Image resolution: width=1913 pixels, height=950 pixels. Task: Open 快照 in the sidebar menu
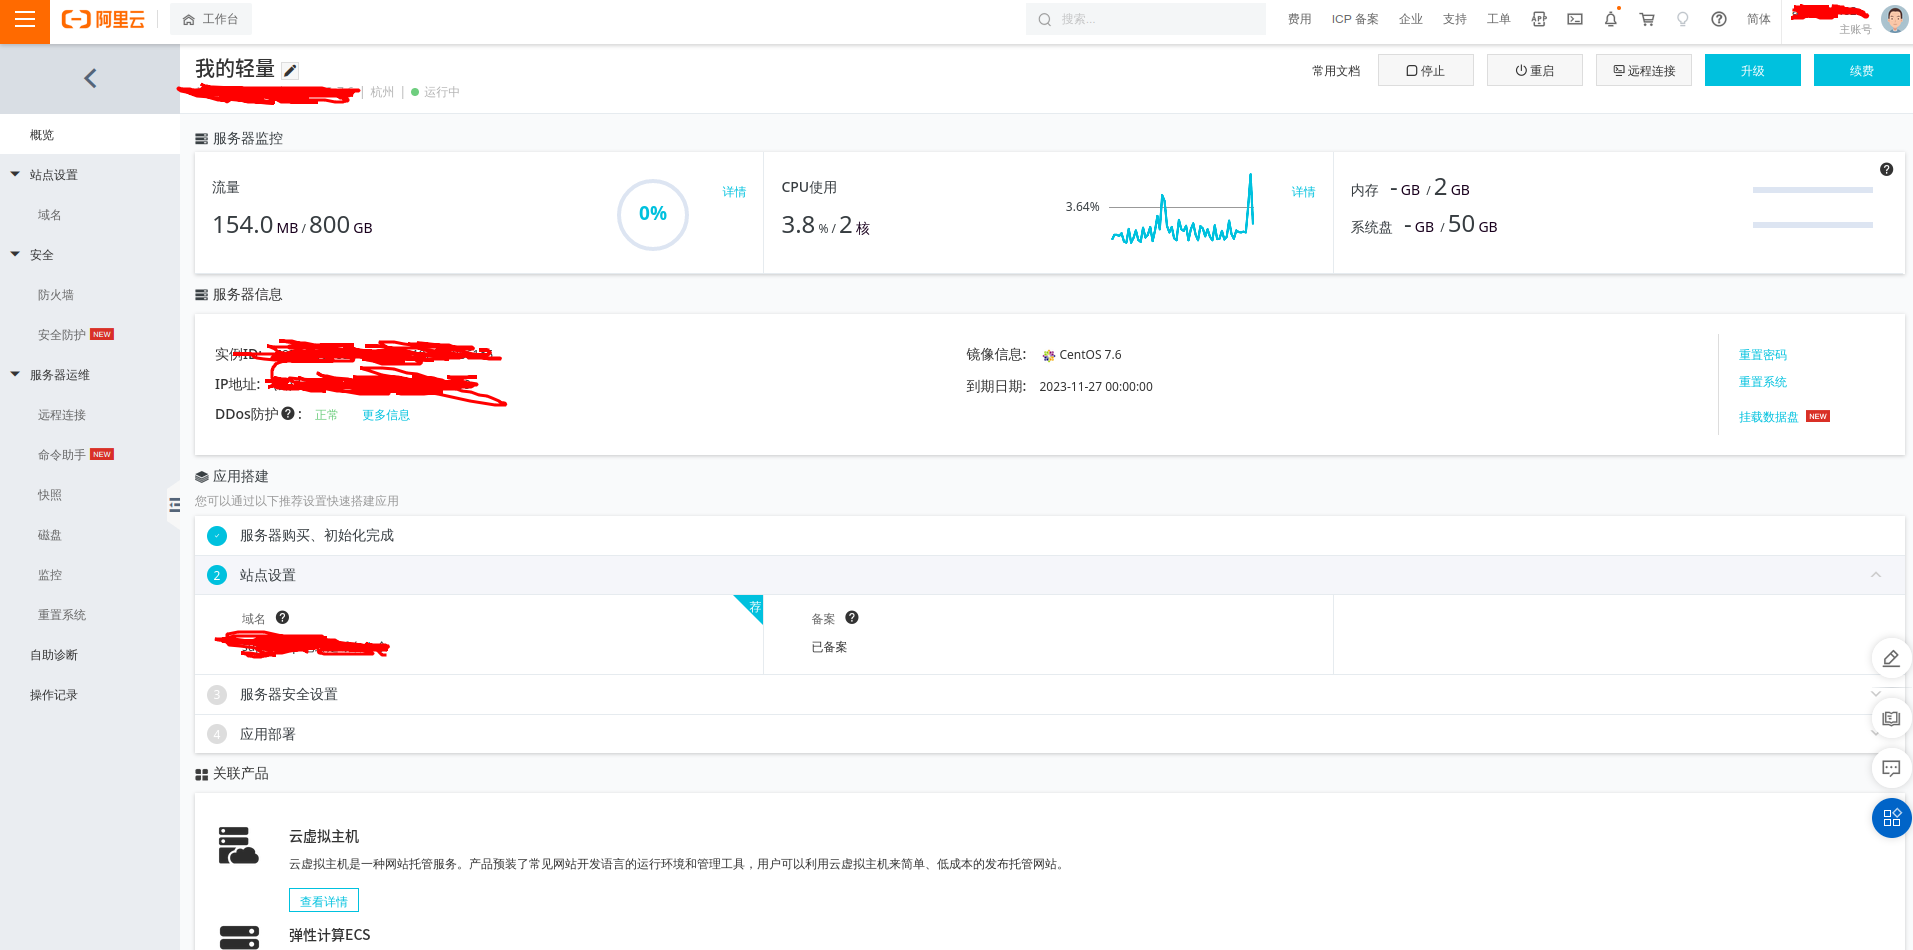[x=50, y=495]
